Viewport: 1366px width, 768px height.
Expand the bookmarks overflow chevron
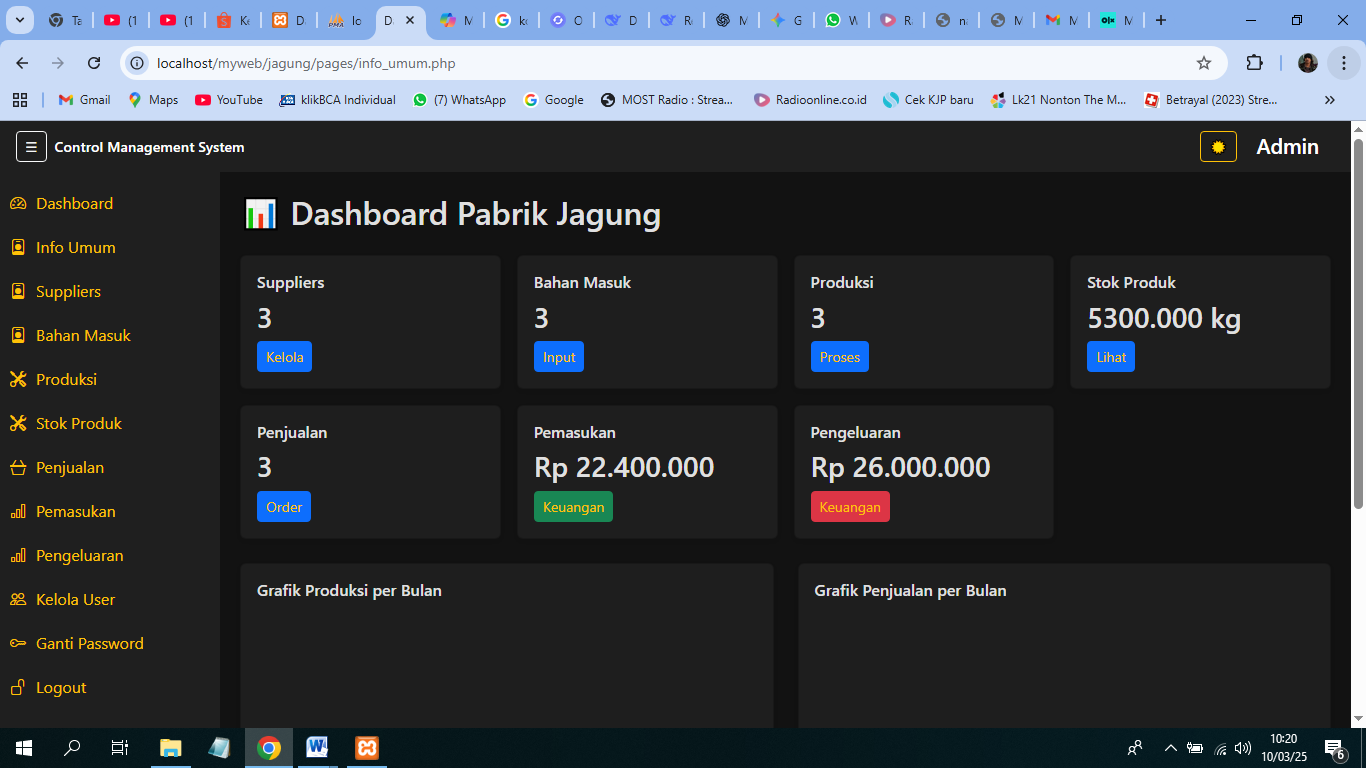[x=1329, y=100]
